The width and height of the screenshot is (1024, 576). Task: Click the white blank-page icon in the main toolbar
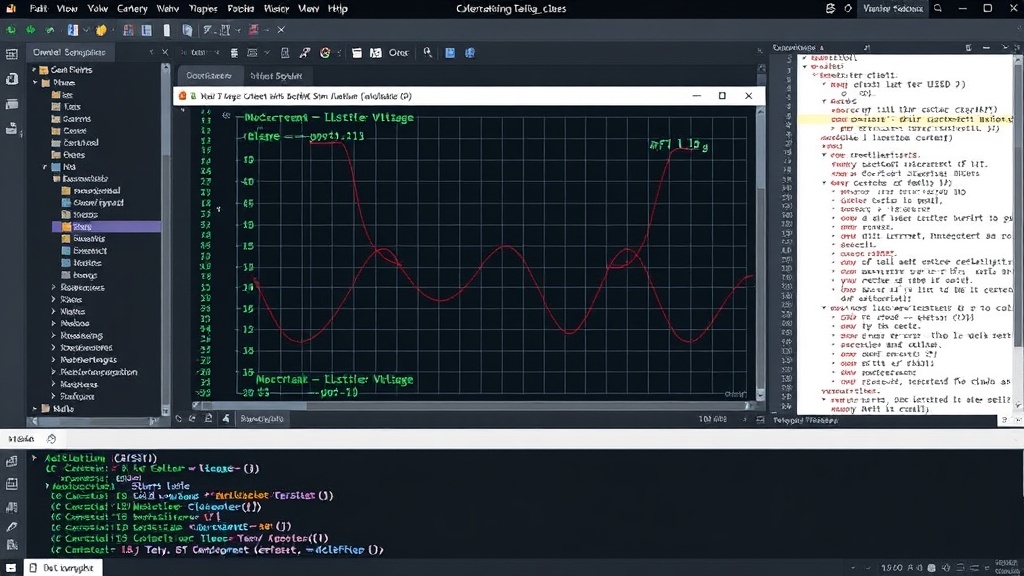(x=167, y=30)
